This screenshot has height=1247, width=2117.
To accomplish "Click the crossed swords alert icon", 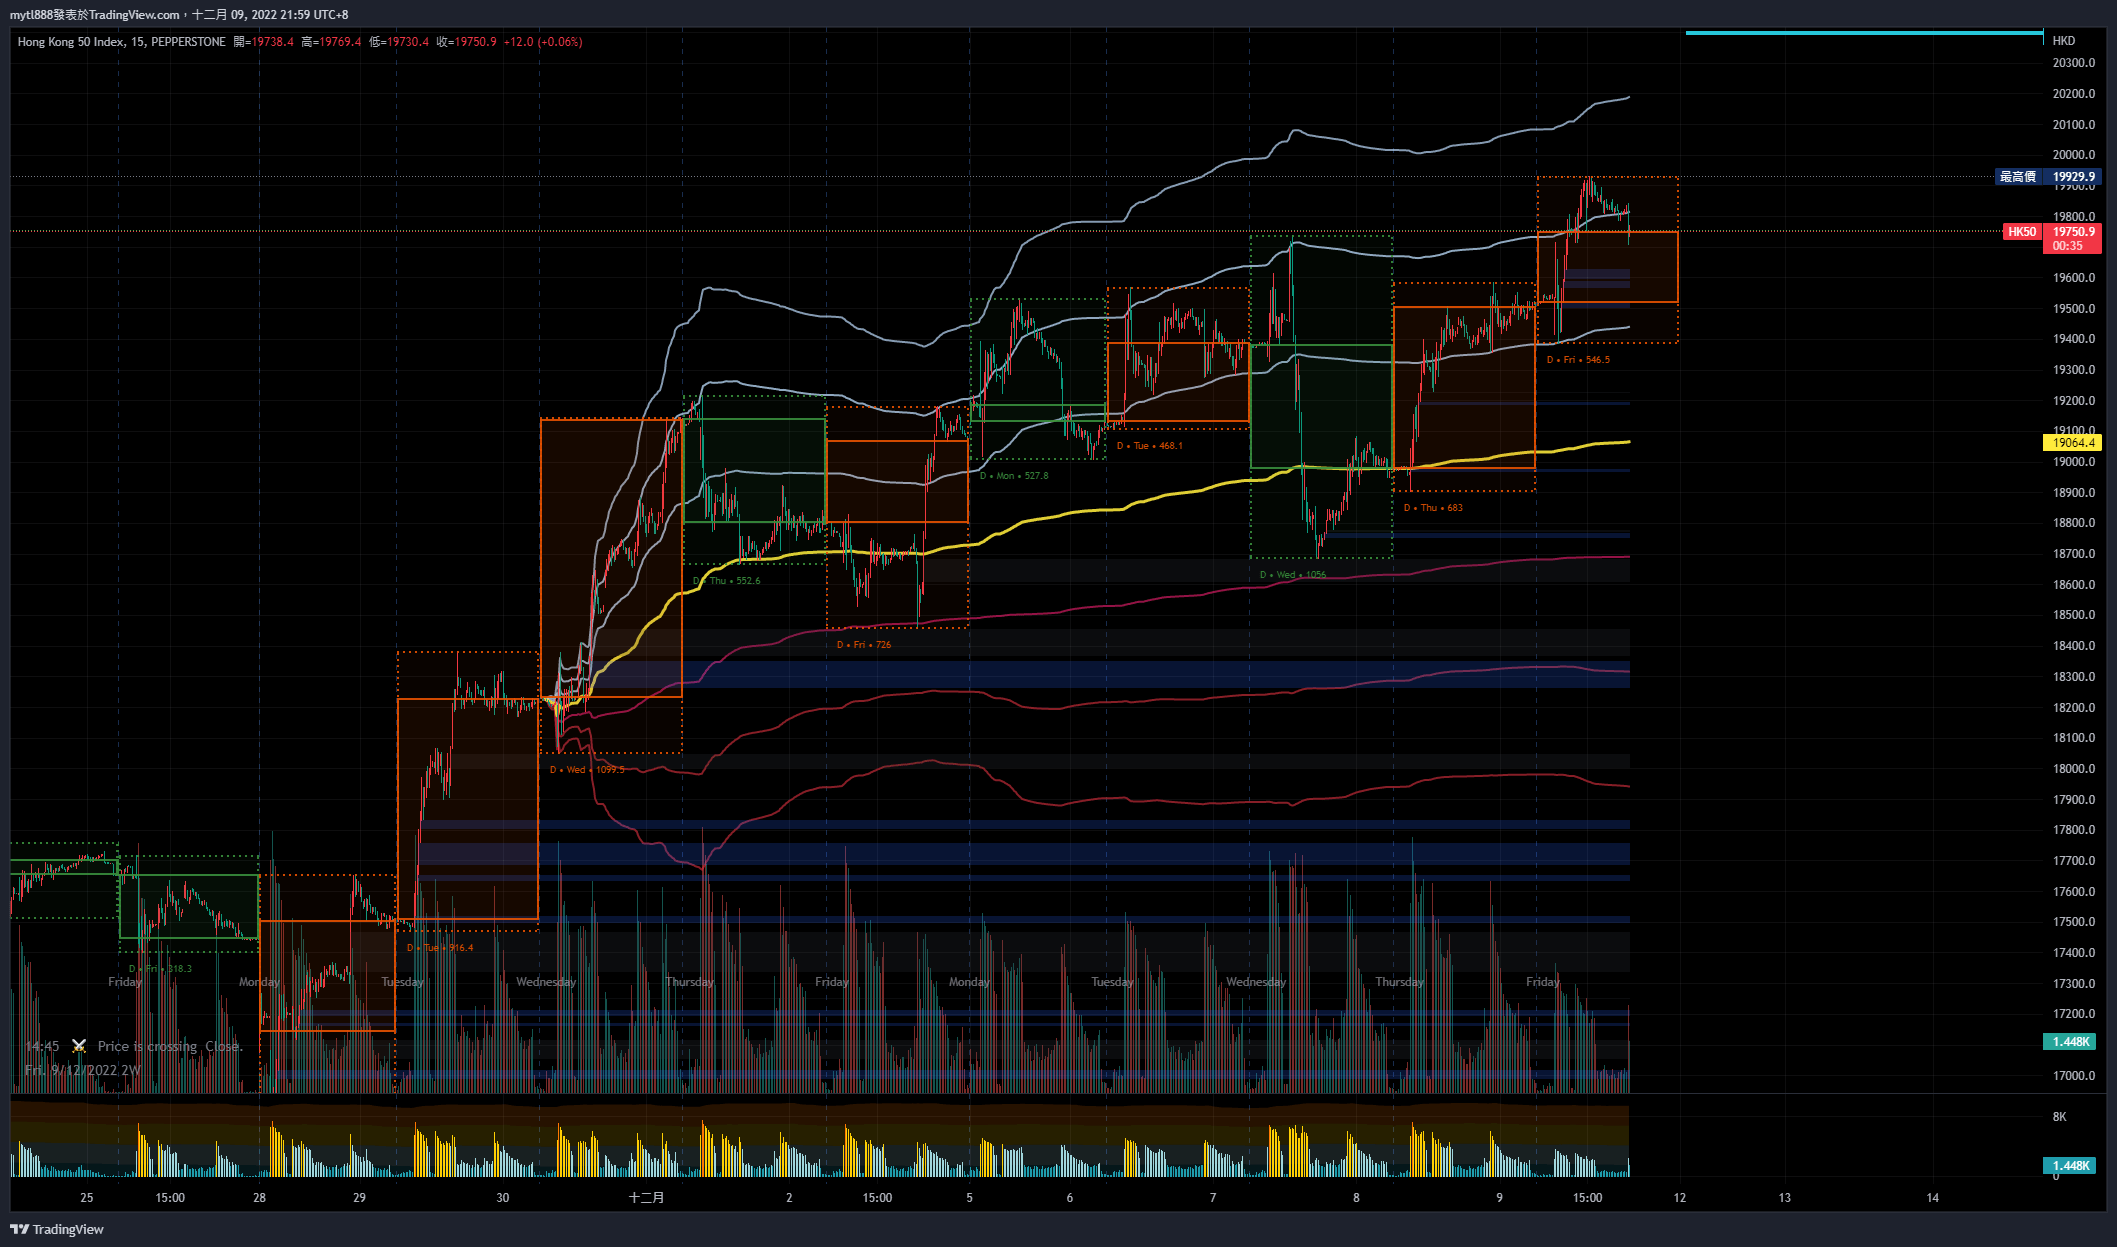I will tap(79, 1046).
